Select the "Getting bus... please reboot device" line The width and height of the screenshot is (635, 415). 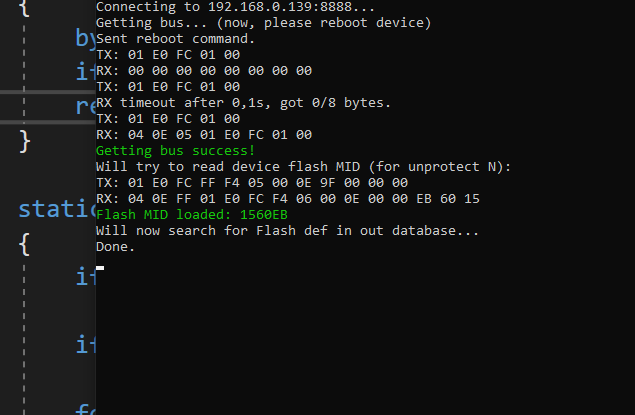(263, 23)
